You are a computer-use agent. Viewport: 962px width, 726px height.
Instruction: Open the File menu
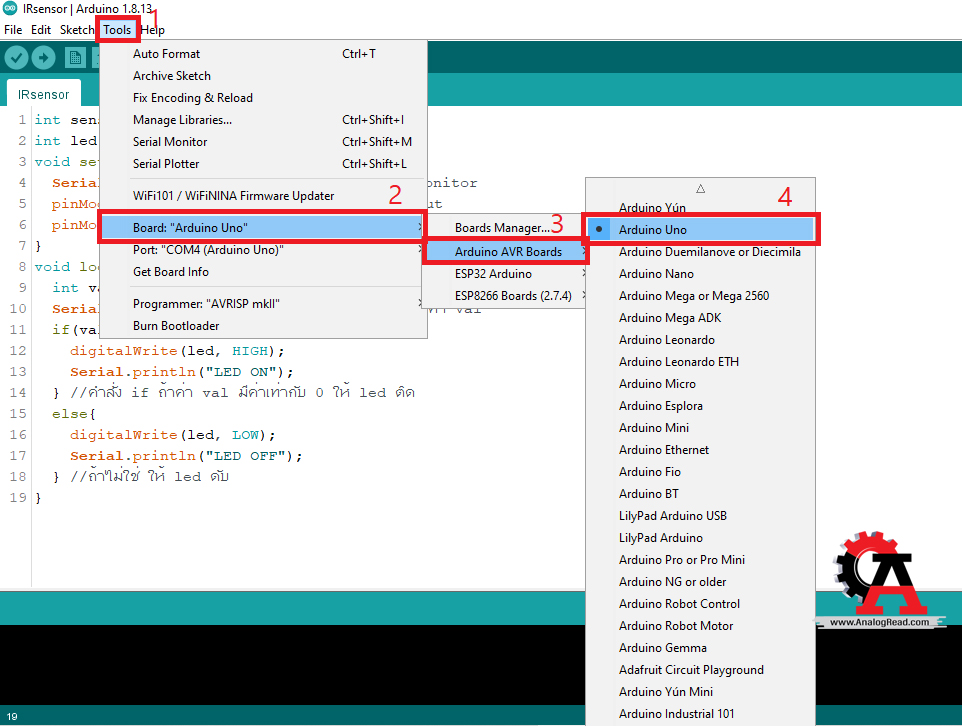click(x=13, y=29)
